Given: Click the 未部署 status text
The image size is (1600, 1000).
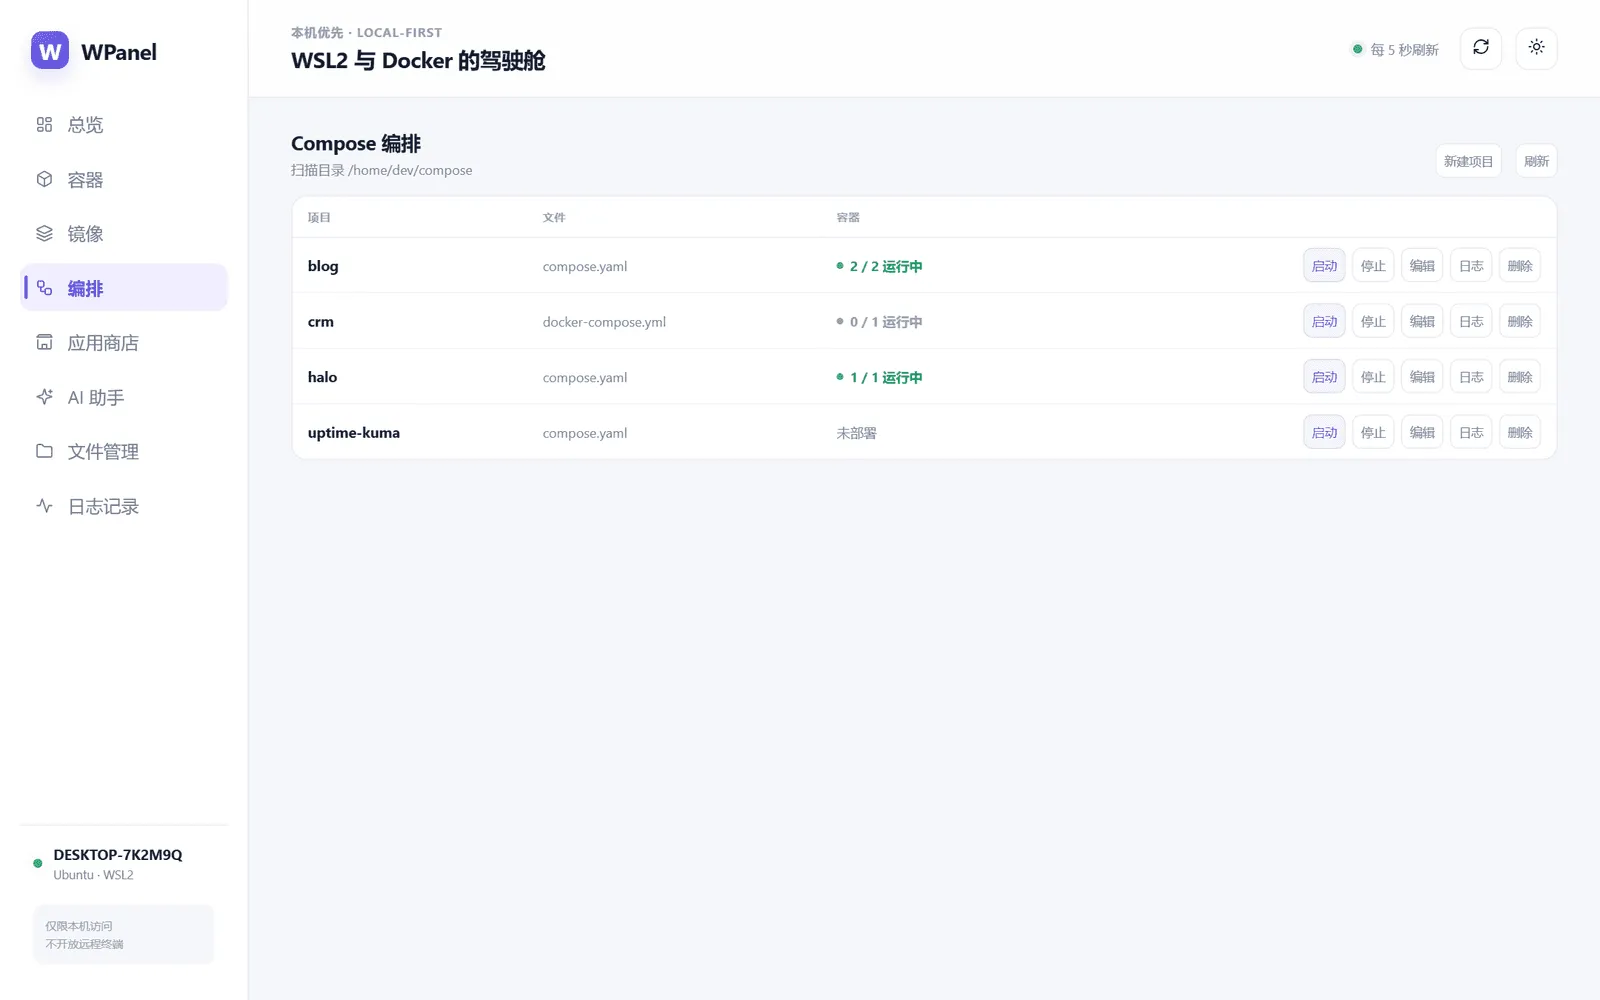Looking at the screenshot, I should [856, 433].
